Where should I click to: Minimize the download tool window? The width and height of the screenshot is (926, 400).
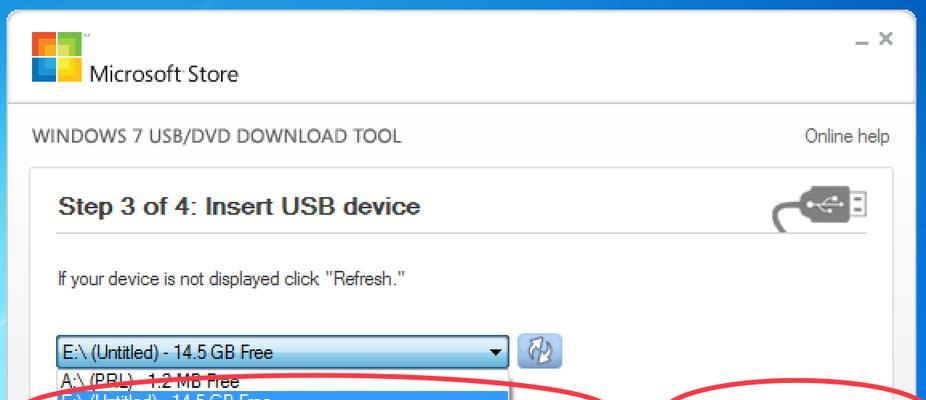pos(862,41)
